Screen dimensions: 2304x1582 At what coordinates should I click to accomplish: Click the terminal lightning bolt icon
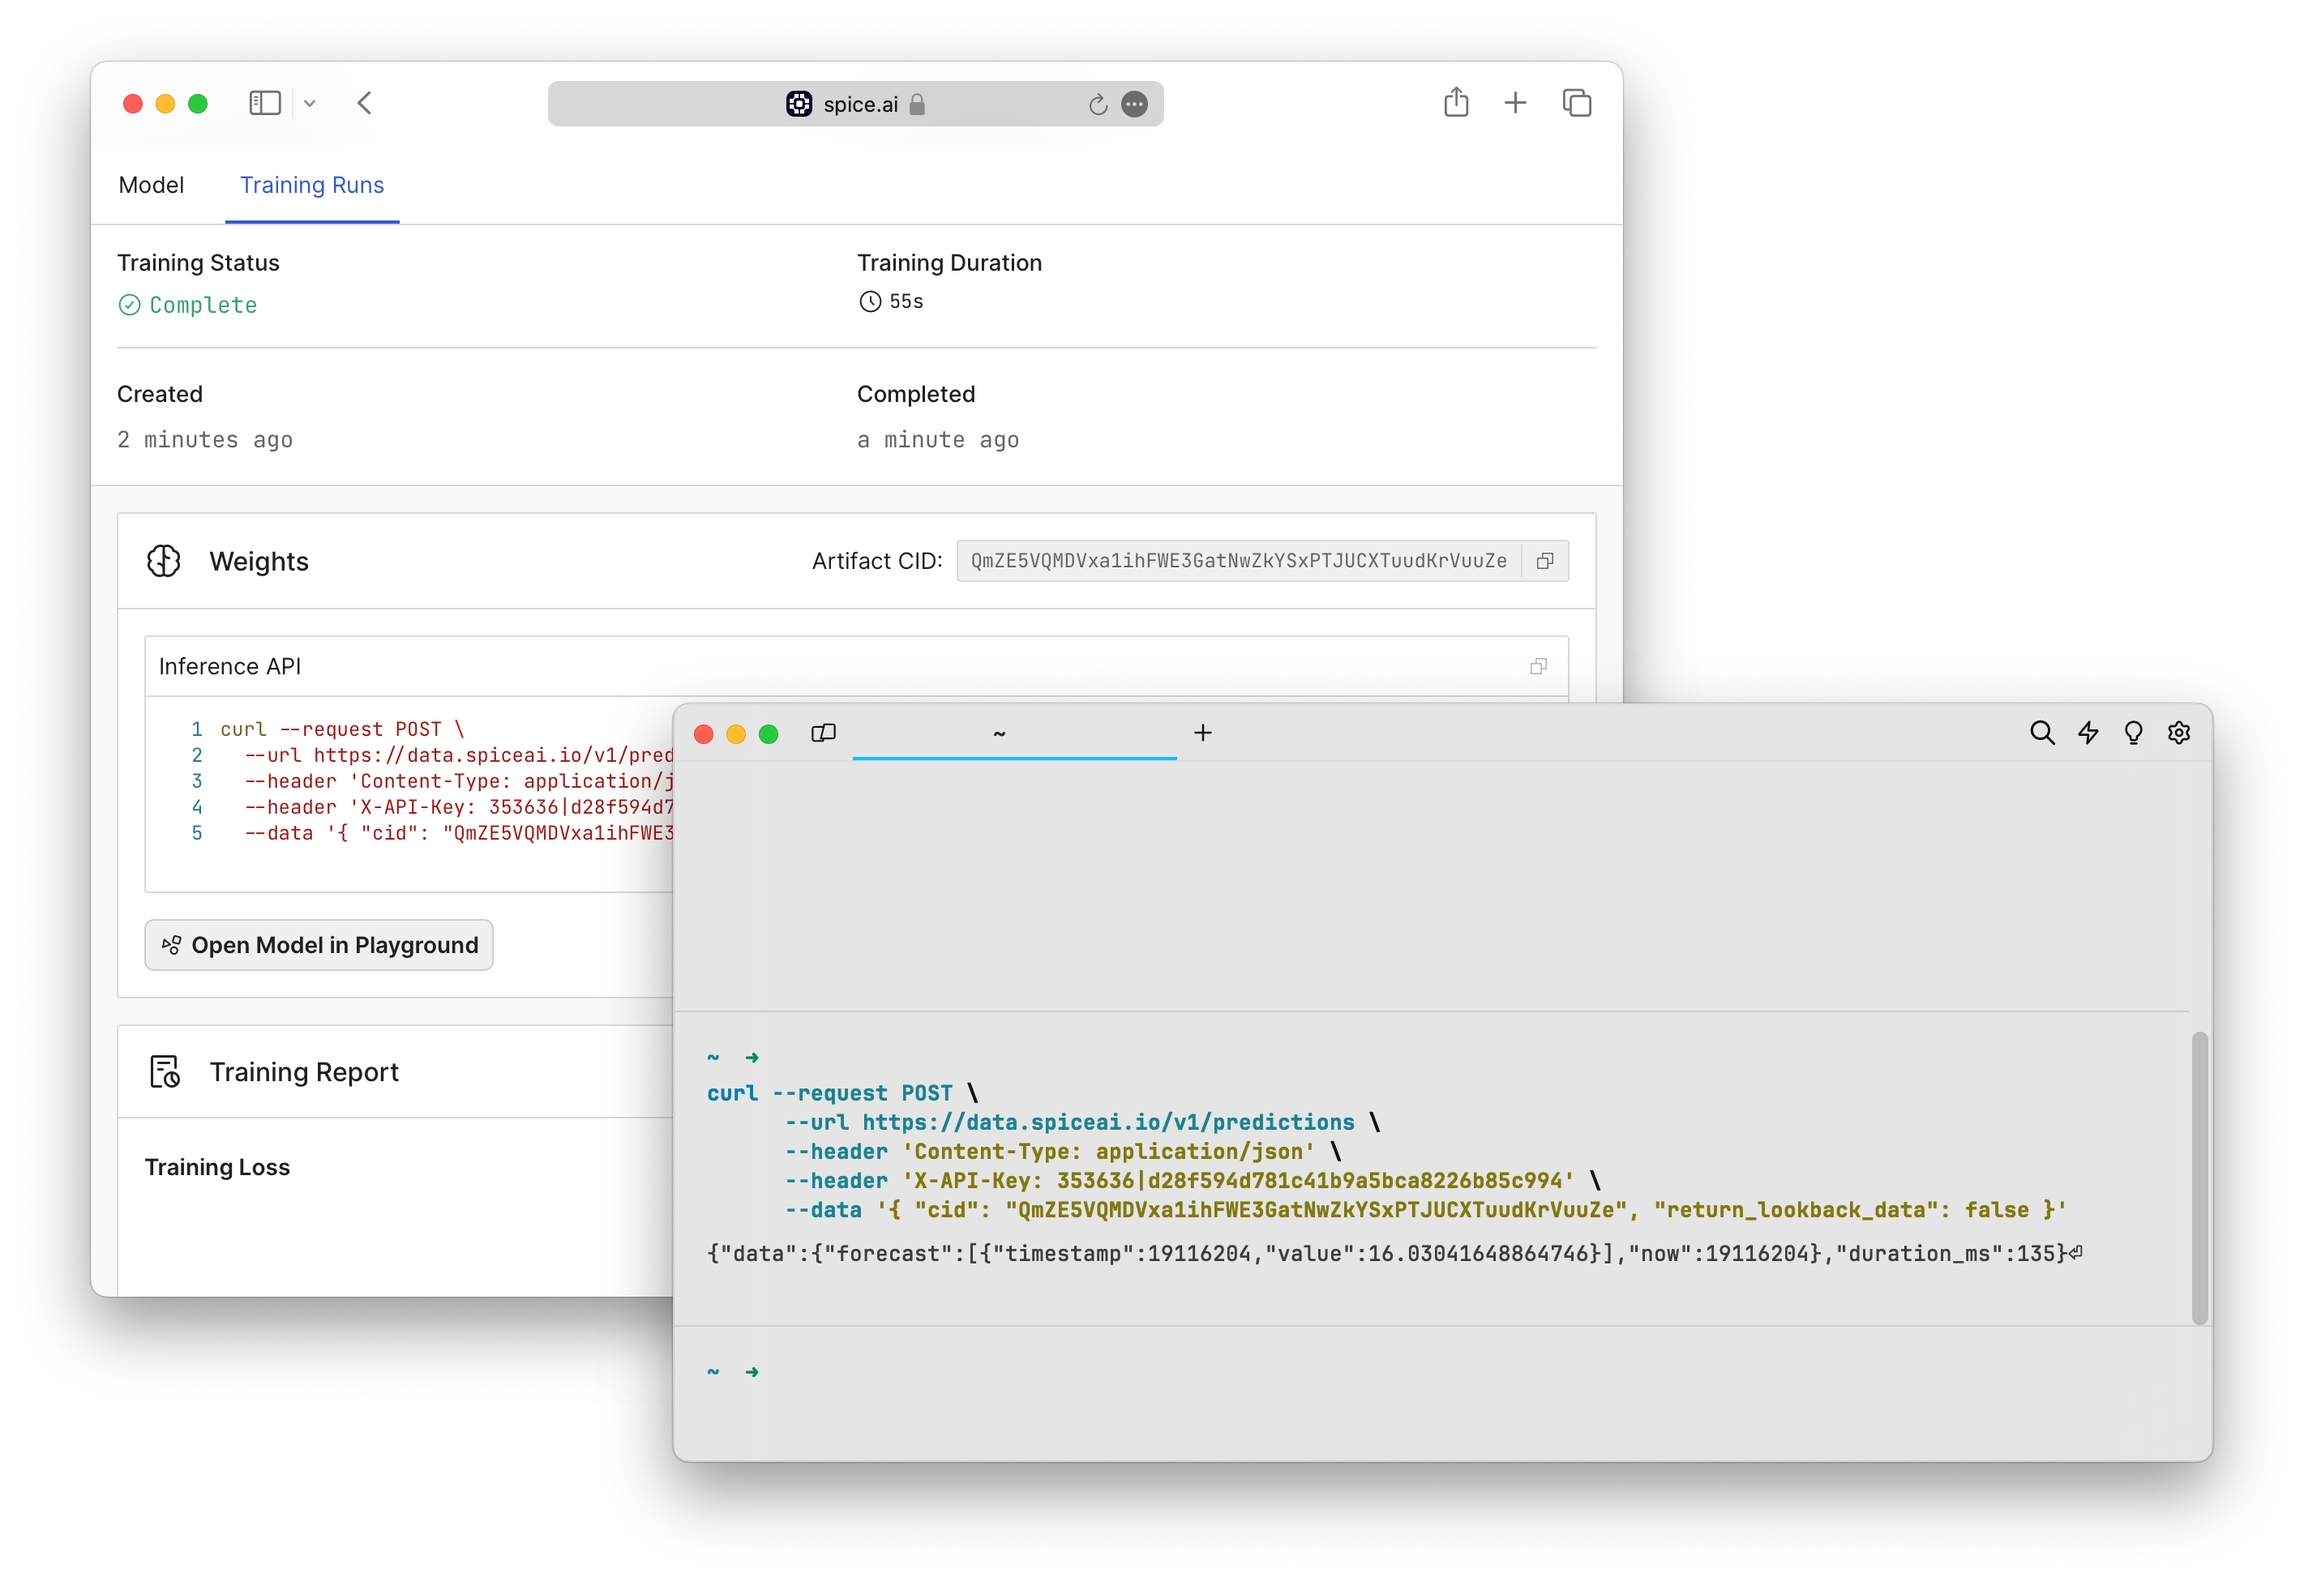click(2087, 733)
